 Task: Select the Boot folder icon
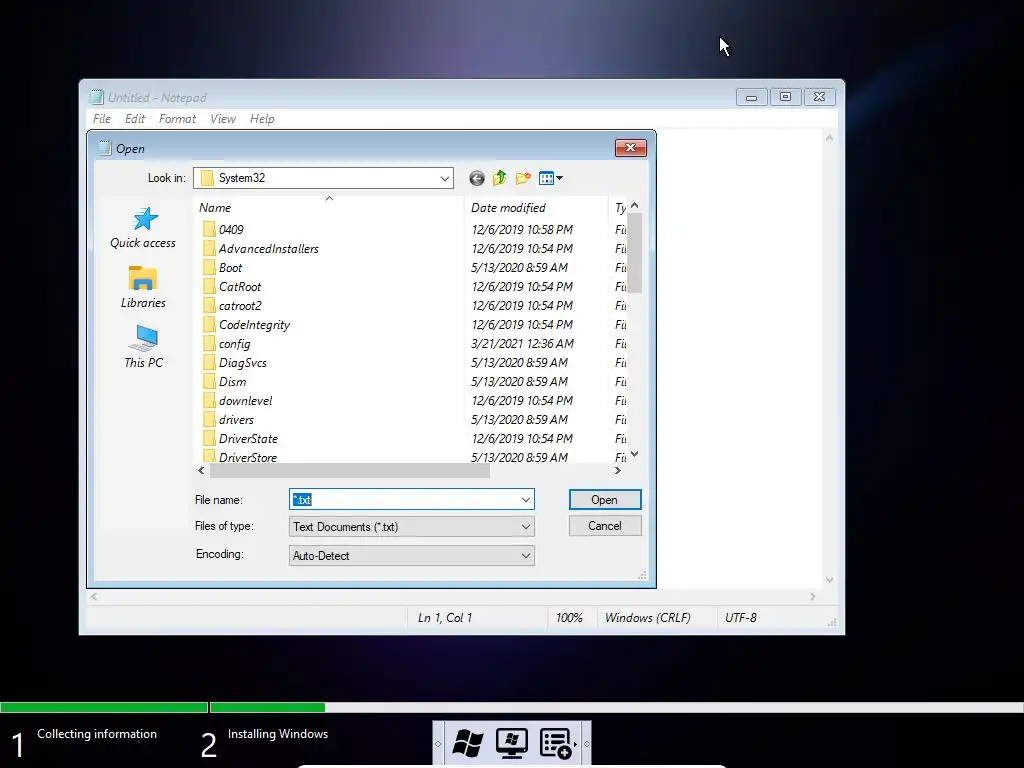(209, 267)
